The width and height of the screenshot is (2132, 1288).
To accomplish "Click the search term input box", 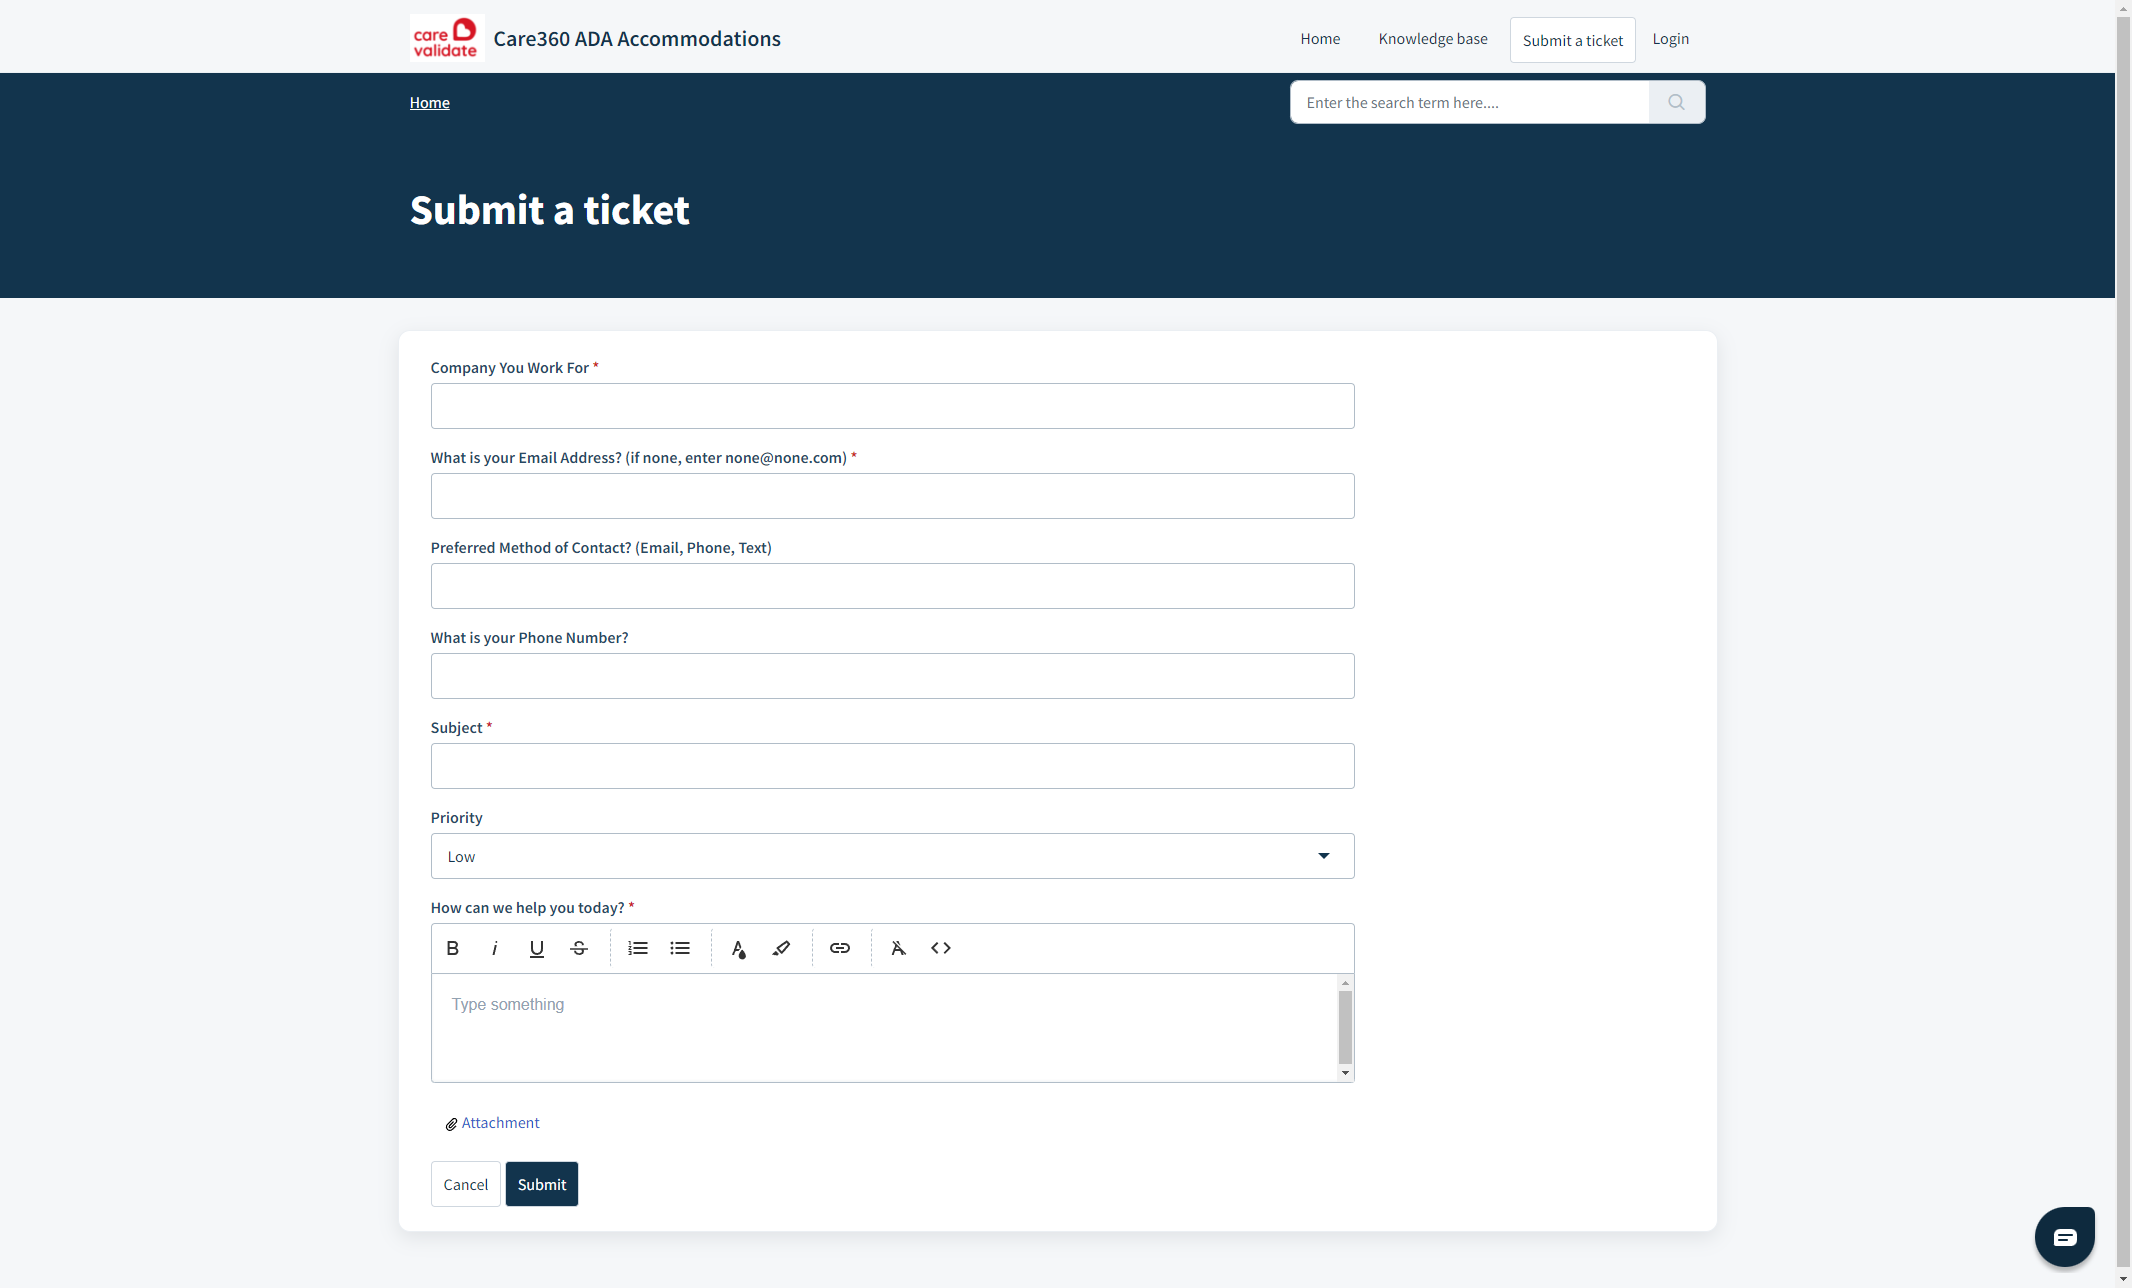I will coord(1470,102).
